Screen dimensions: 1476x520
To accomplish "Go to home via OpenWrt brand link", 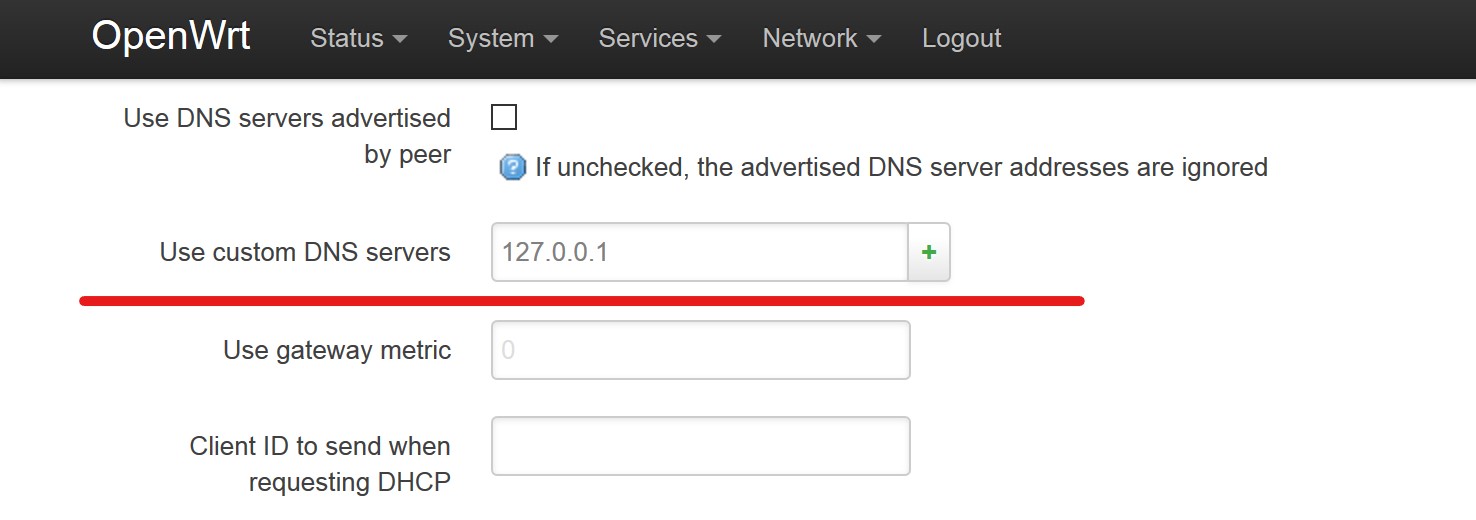I will click(x=171, y=36).
